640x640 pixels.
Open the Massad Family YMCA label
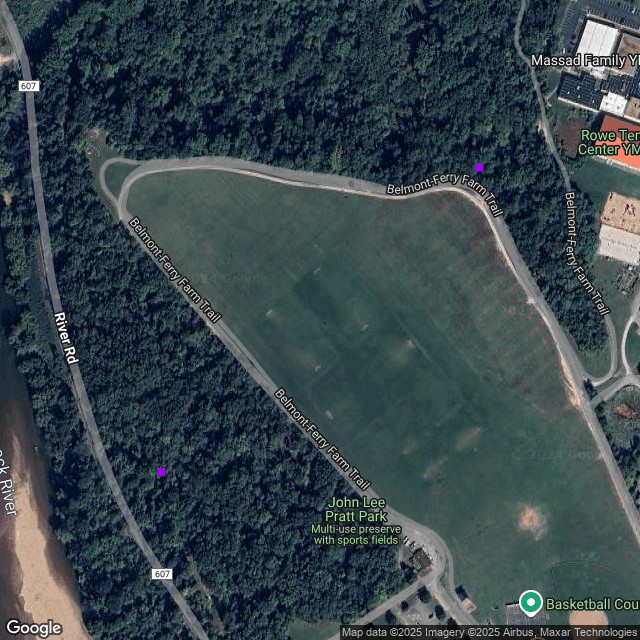[585, 60]
